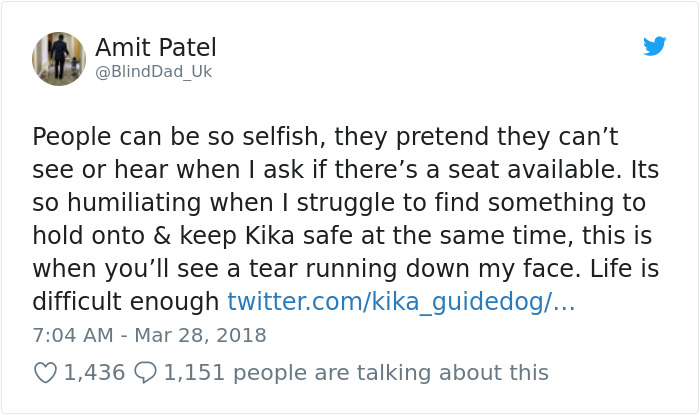Image resolution: width=700 pixels, height=415 pixels.
Task: Follow the twitter.com/kika_guidedog link
Action: tap(401, 301)
